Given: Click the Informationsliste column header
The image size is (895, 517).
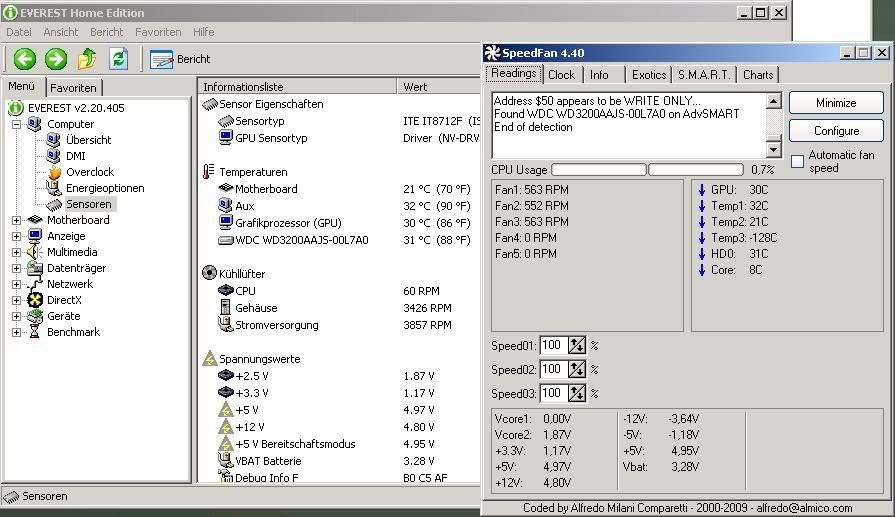Looking at the screenshot, I should click(297, 87).
